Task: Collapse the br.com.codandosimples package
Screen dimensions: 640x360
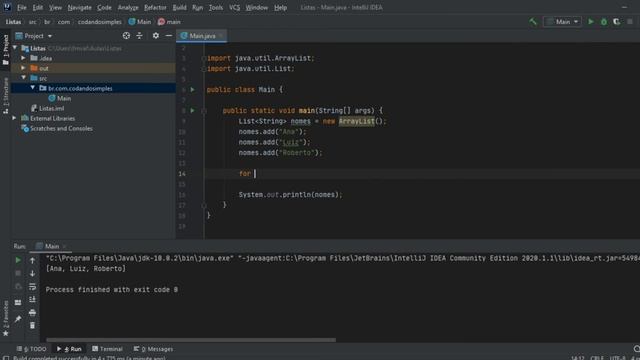Action: point(33,88)
